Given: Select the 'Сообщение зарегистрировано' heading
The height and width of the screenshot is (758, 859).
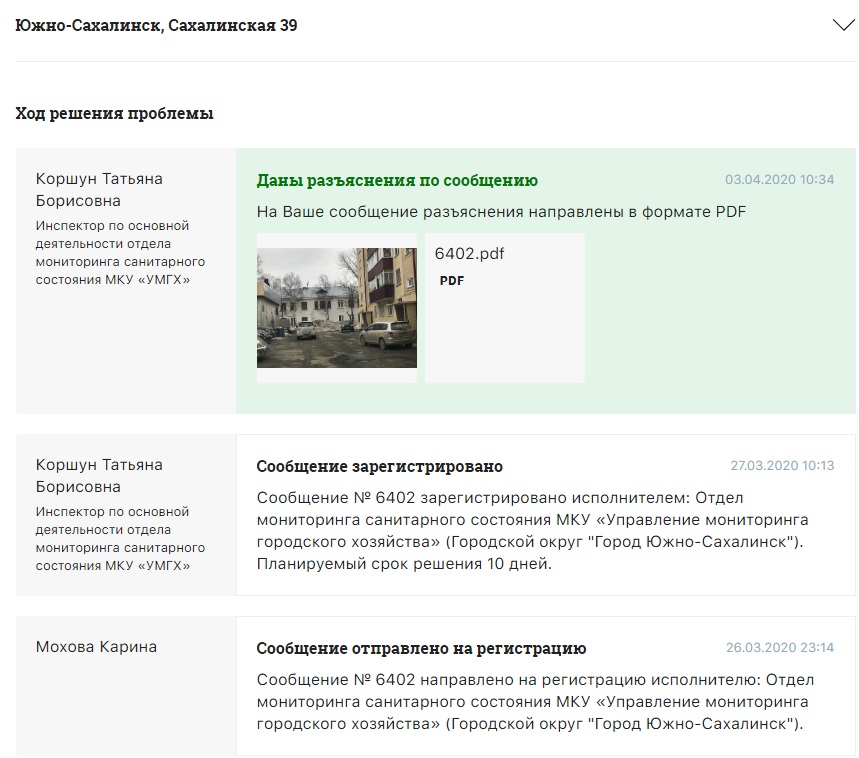Looking at the screenshot, I should click(x=379, y=466).
